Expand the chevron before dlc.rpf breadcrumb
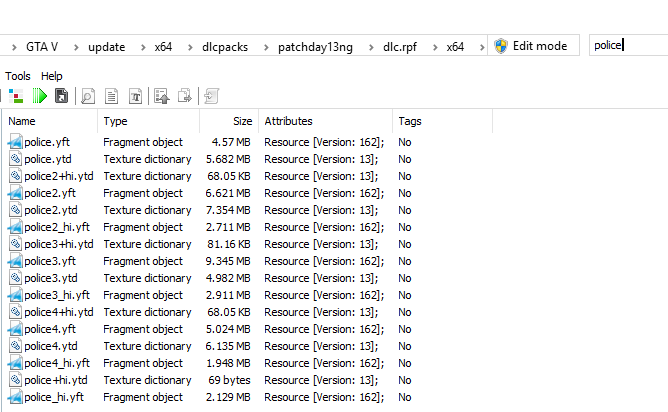The image size is (668, 412). point(371,47)
